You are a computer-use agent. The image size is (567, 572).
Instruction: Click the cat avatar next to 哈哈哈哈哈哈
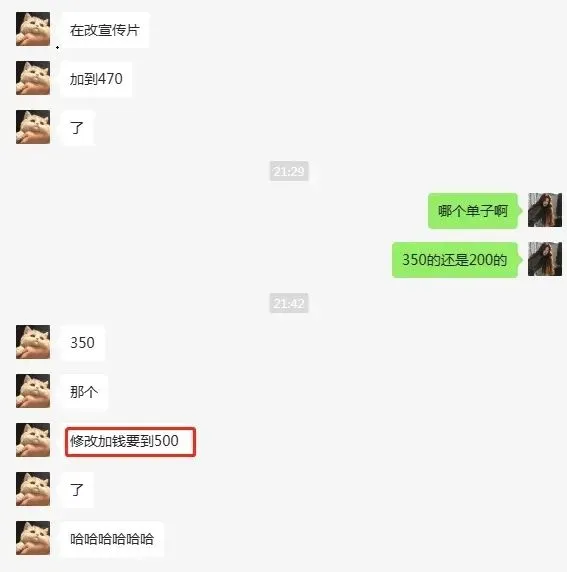pos(33,538)
